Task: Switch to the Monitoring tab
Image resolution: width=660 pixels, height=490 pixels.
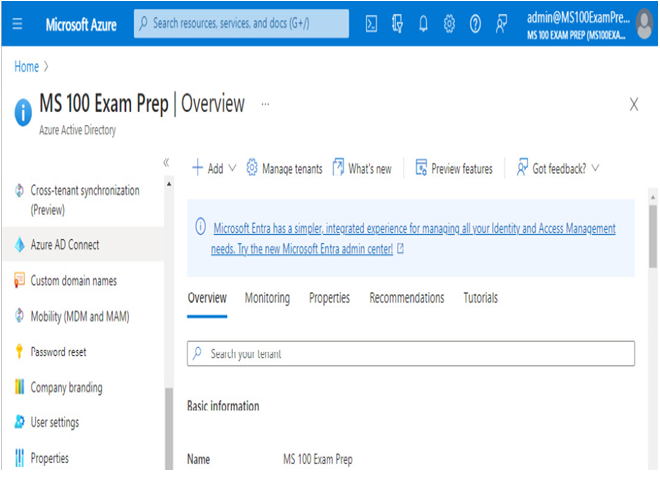Action: click(x=267, y=298)
